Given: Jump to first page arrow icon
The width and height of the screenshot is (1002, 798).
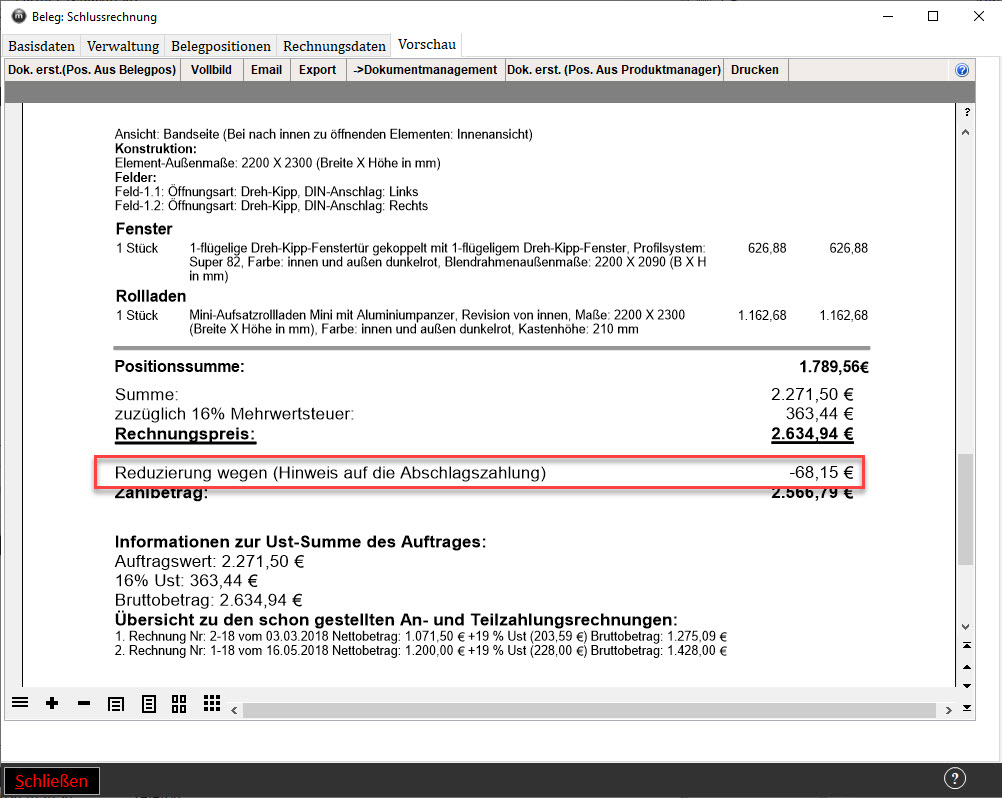Looking at the screenshot, I should 967,645.
